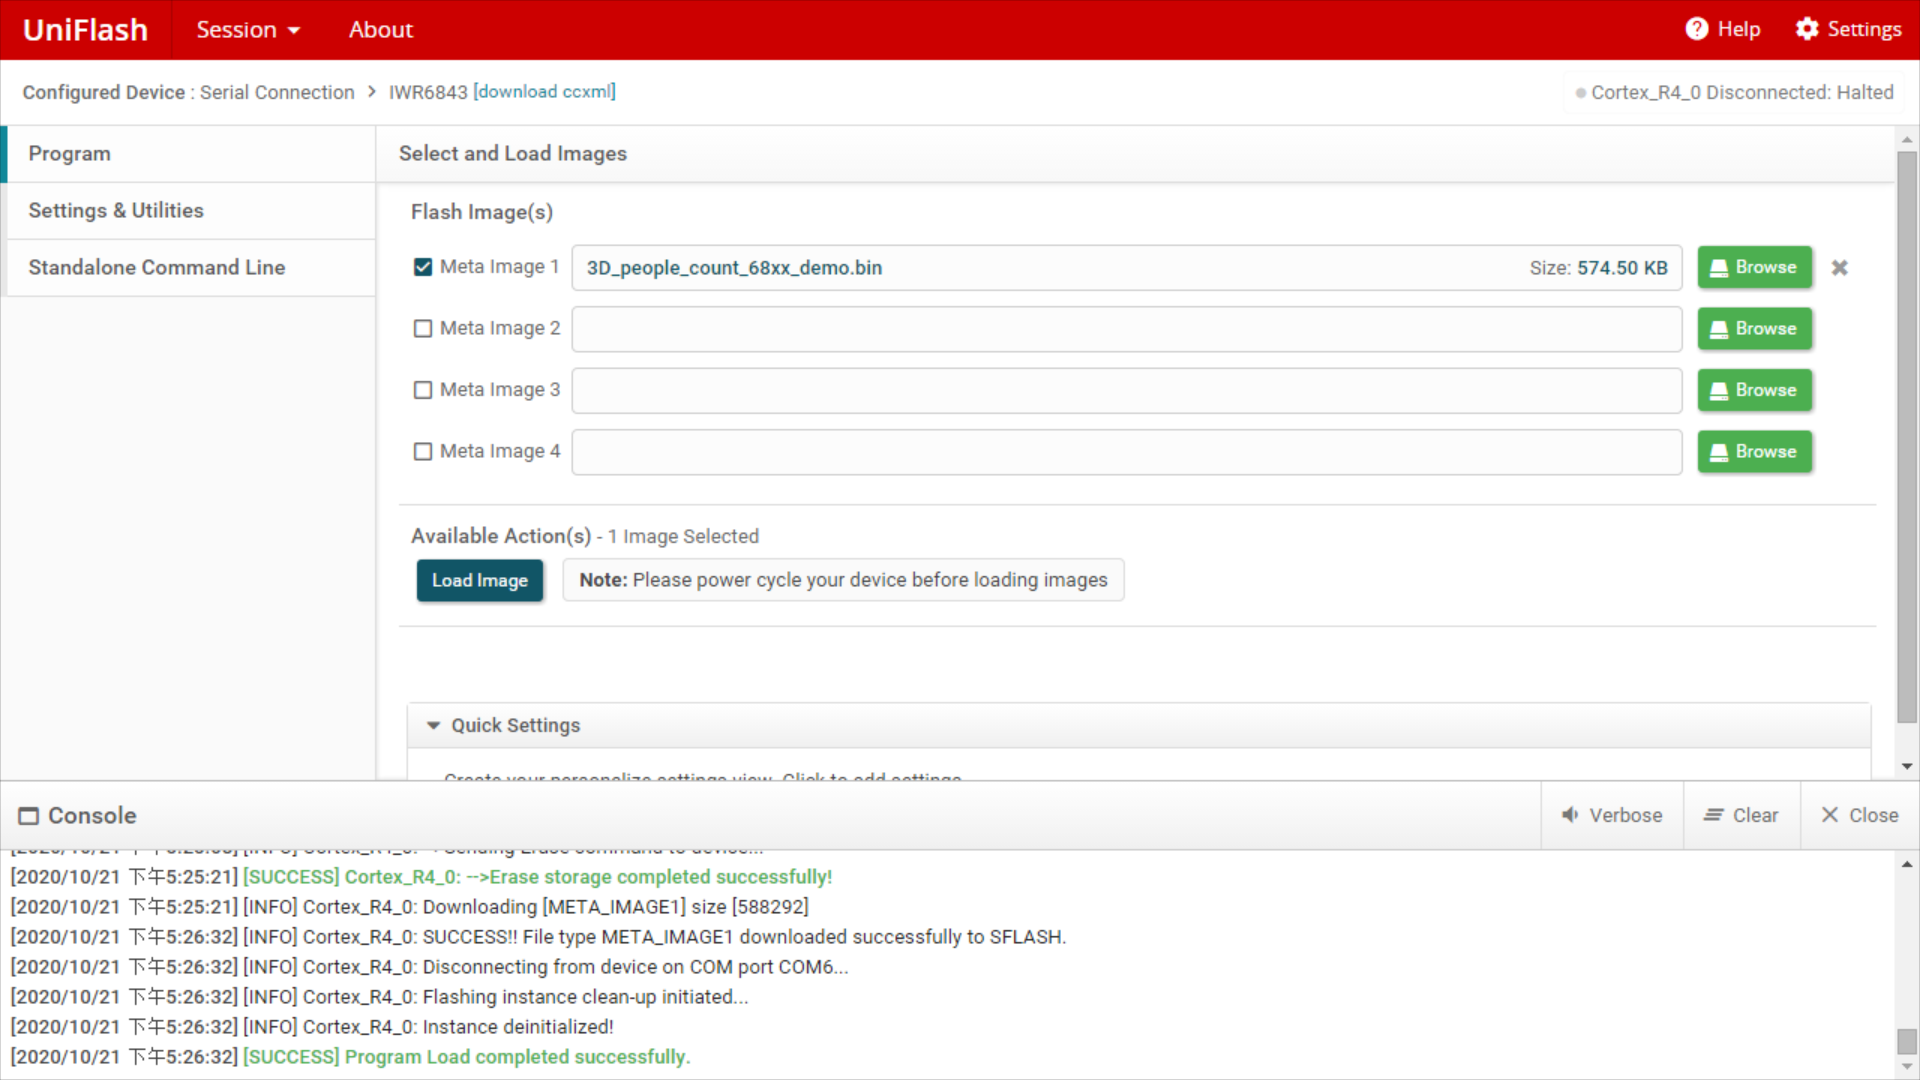Check the Meta Image 4 checkbox
This screenshot has width=1920, height=1080.
point(423,452)
